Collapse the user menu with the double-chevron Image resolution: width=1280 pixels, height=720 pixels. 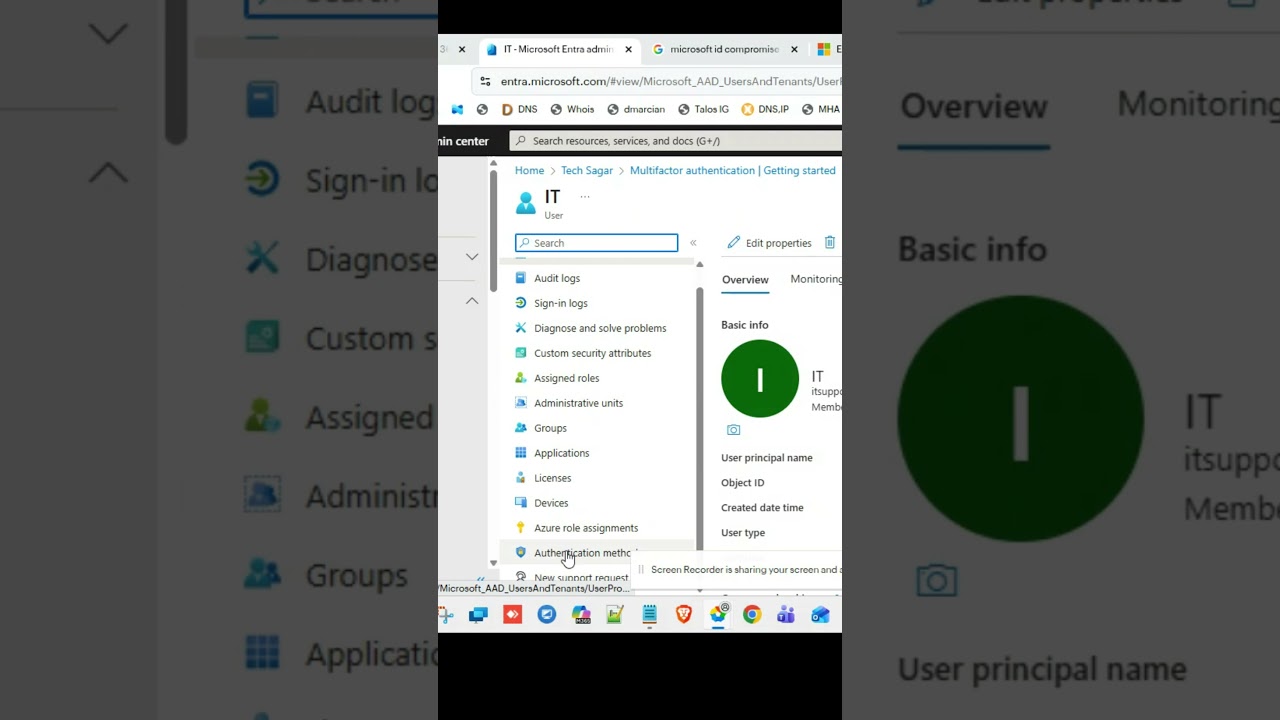(693, 243)
